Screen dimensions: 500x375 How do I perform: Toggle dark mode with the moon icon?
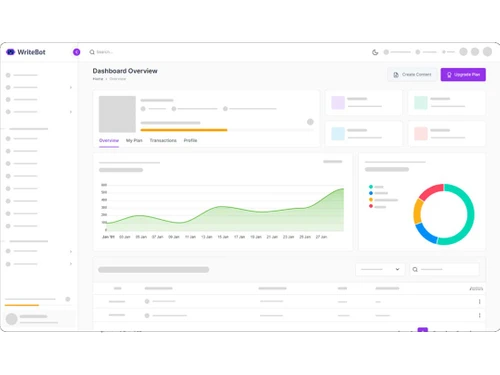pyautogui.click(x=375, y=52)
